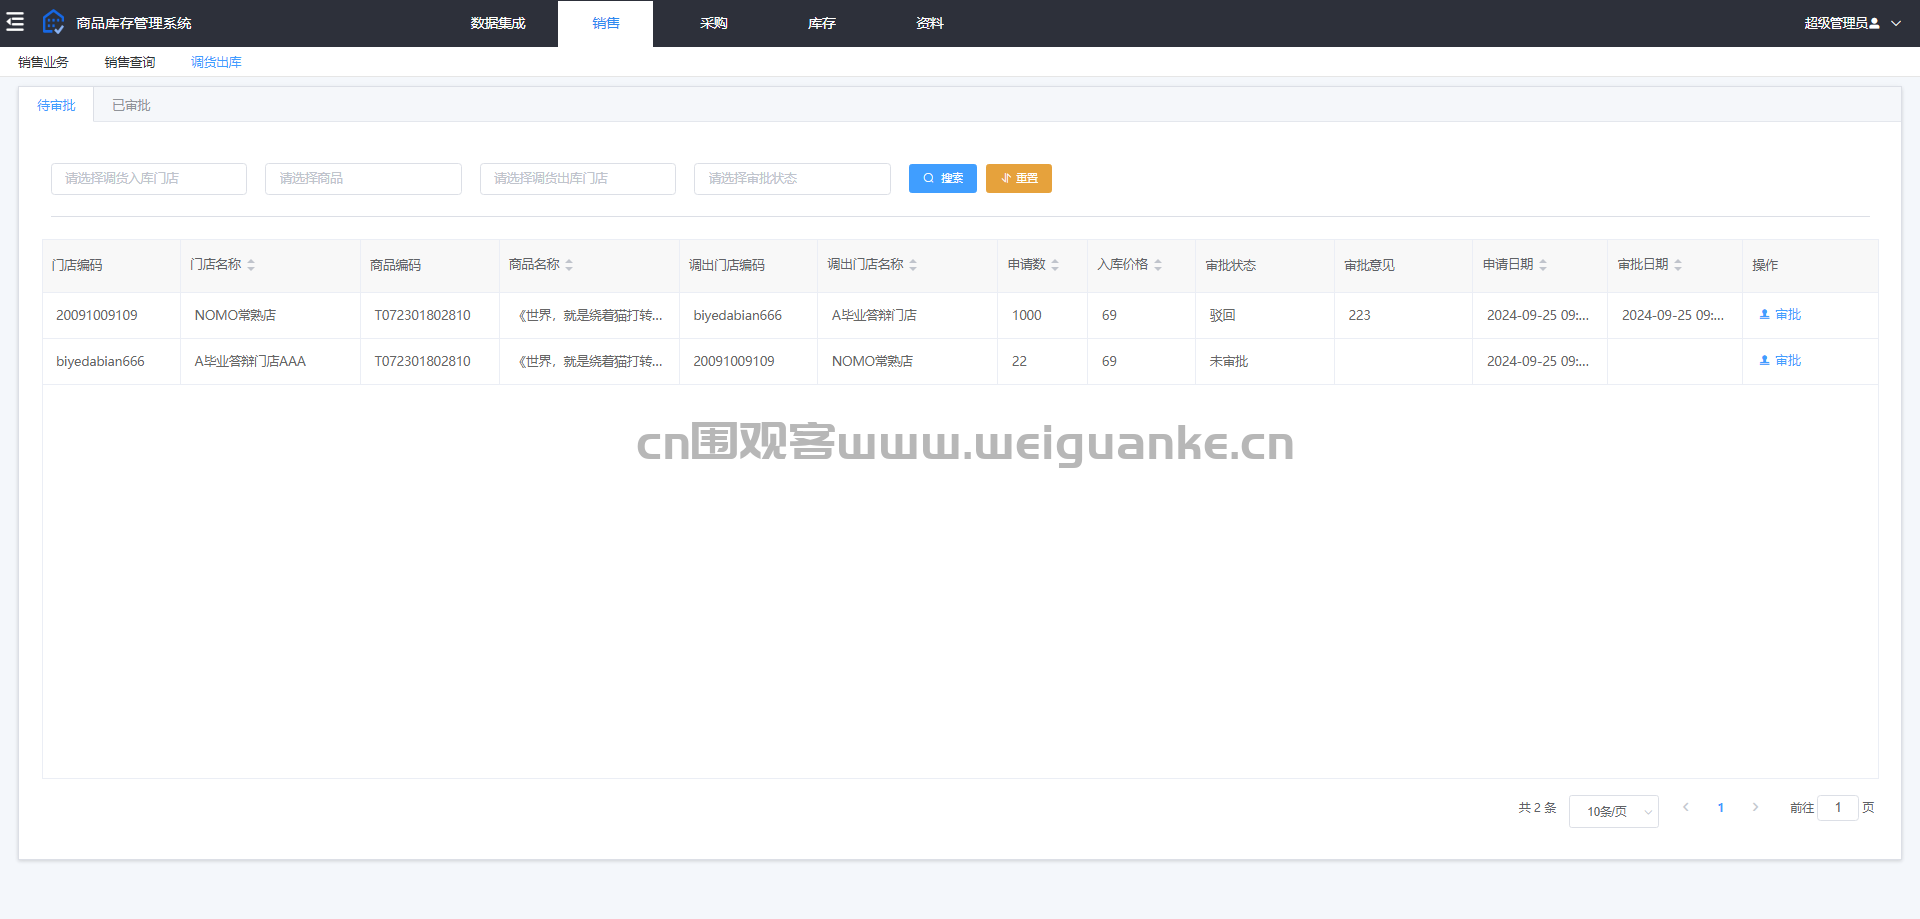Click the 超级管理员 user avatar icon
Screen dimensions: 1920x919
click(1874, 23)
